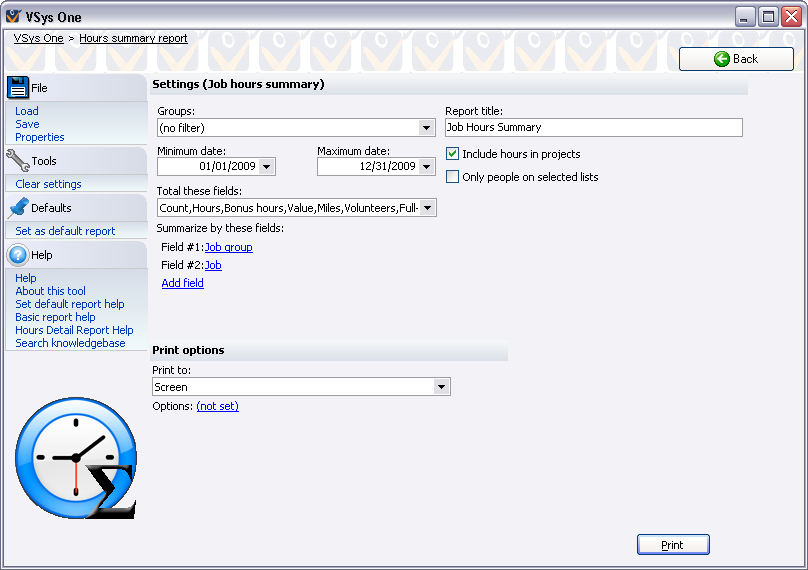Click the Help question mark icon

click(x=18, y=255)
